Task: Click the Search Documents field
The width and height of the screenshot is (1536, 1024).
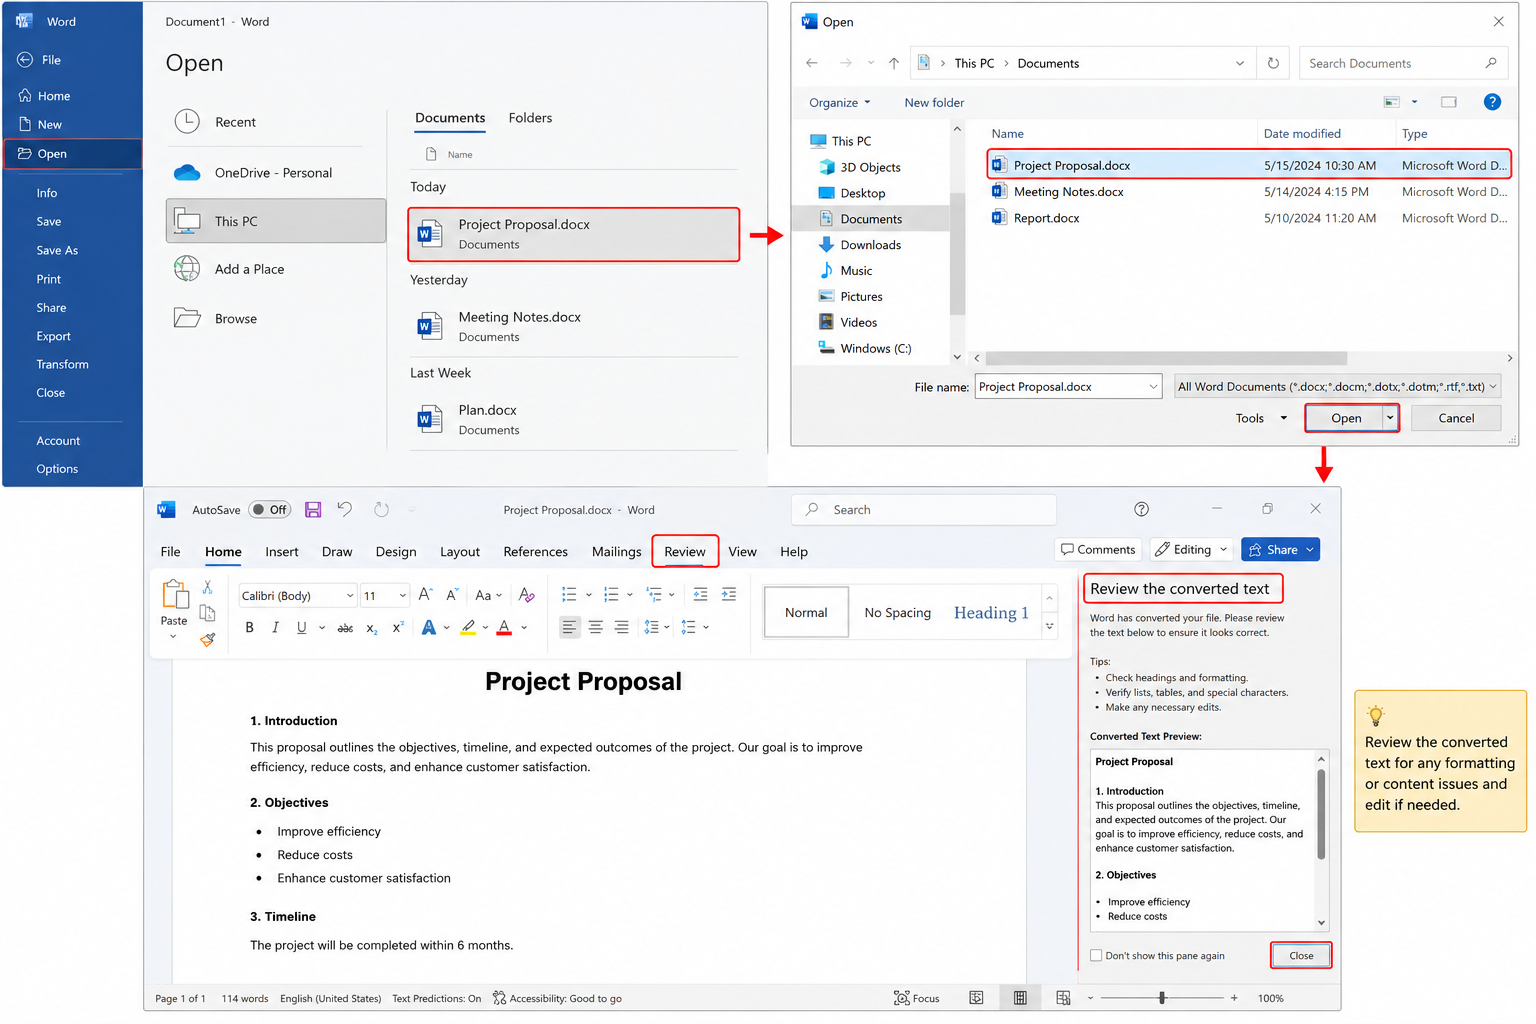Action: tap(1402, 63)
